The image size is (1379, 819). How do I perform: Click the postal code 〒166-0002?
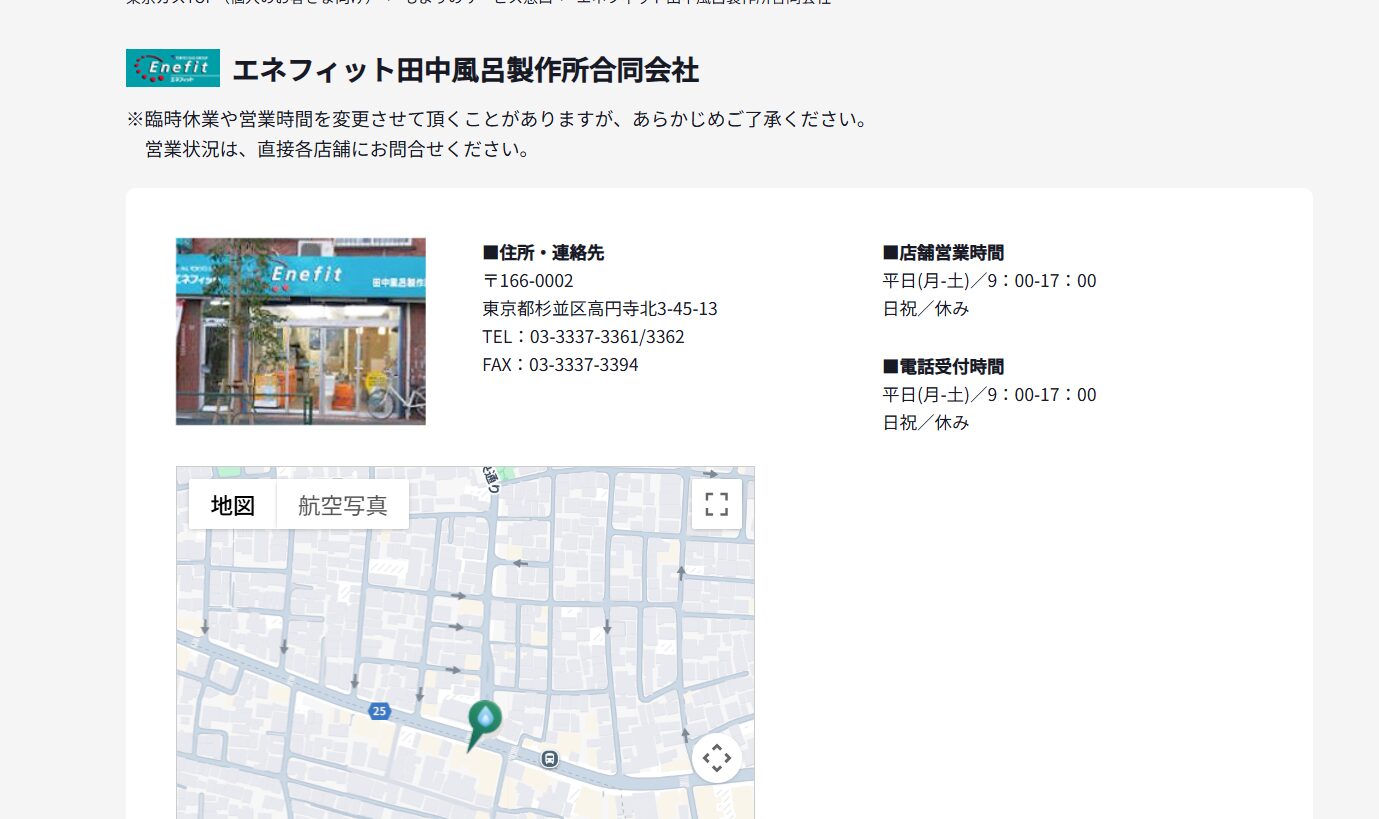tap(528, 281)
